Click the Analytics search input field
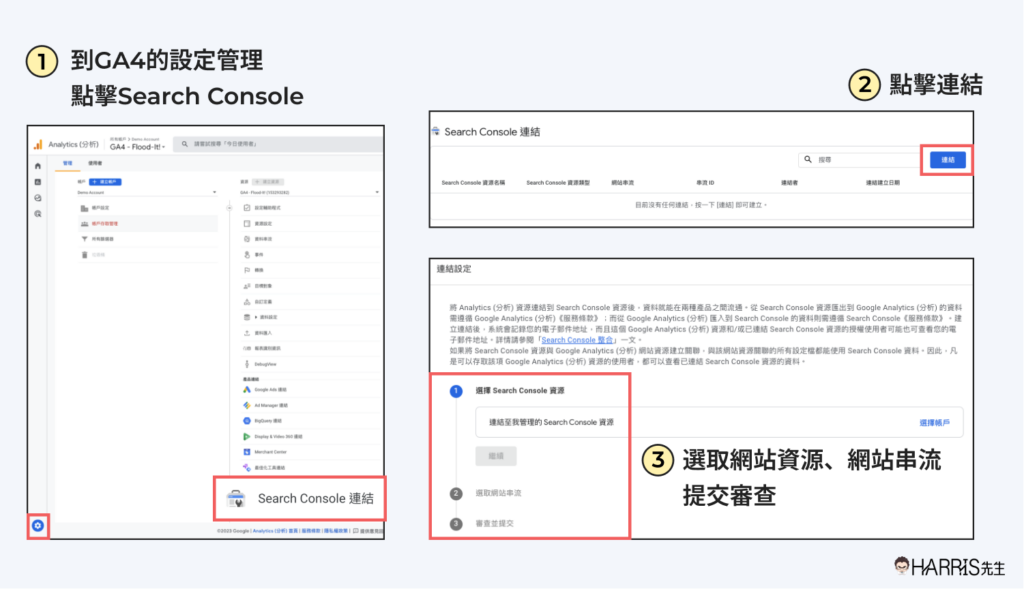1024x589 pixels. click(279, 144)
